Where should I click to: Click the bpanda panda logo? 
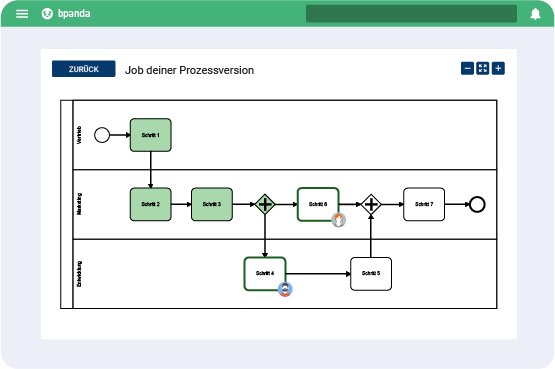click(x=47, y=14)
